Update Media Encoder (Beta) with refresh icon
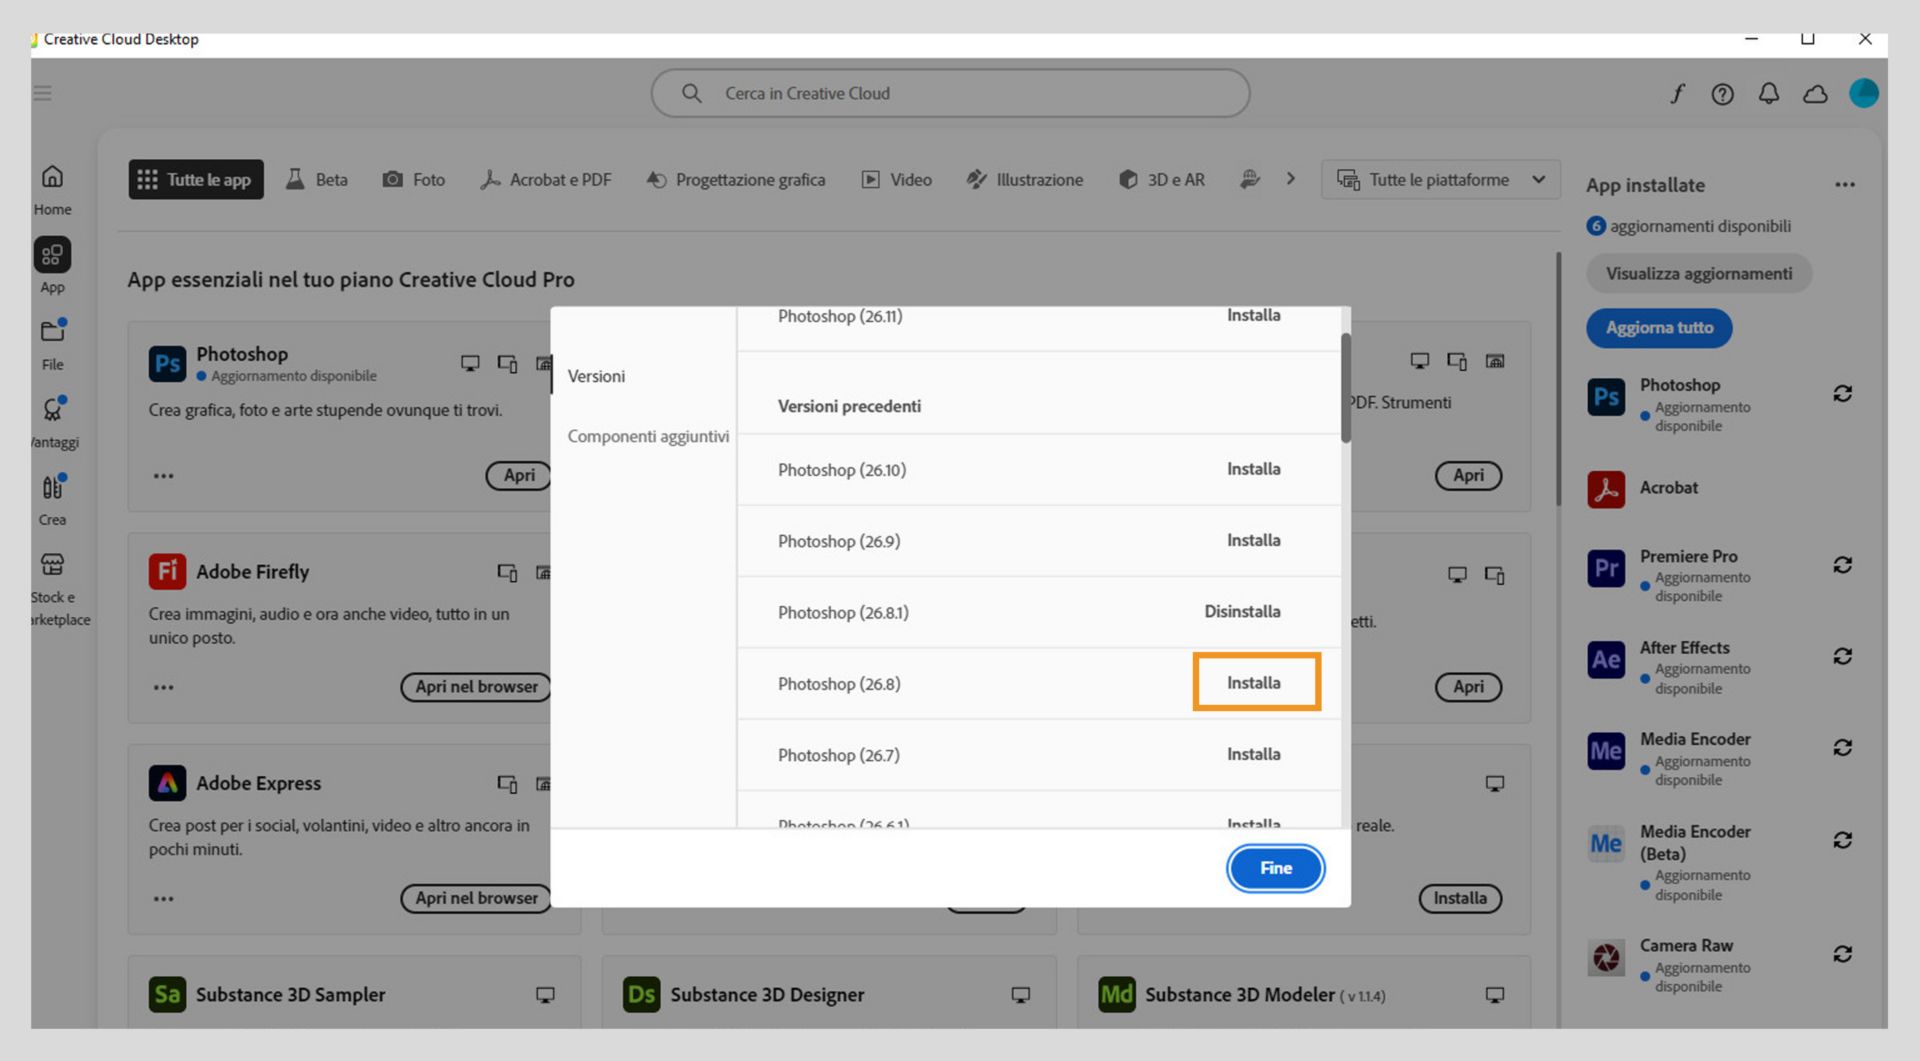This screenshot has height=1061, width=1920. [1842, 840]
